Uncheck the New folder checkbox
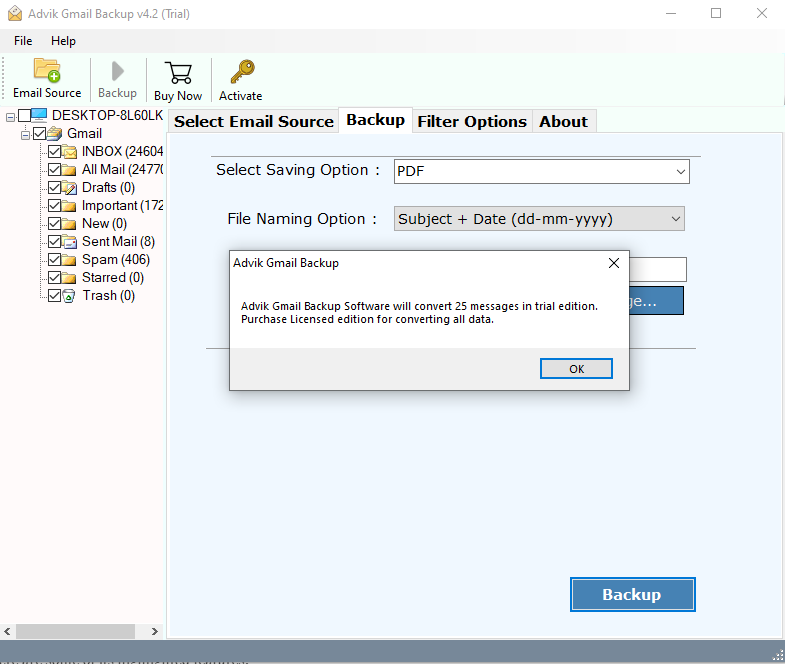The height and width of the screenshot is (664, 785). (x=55, y=224)
